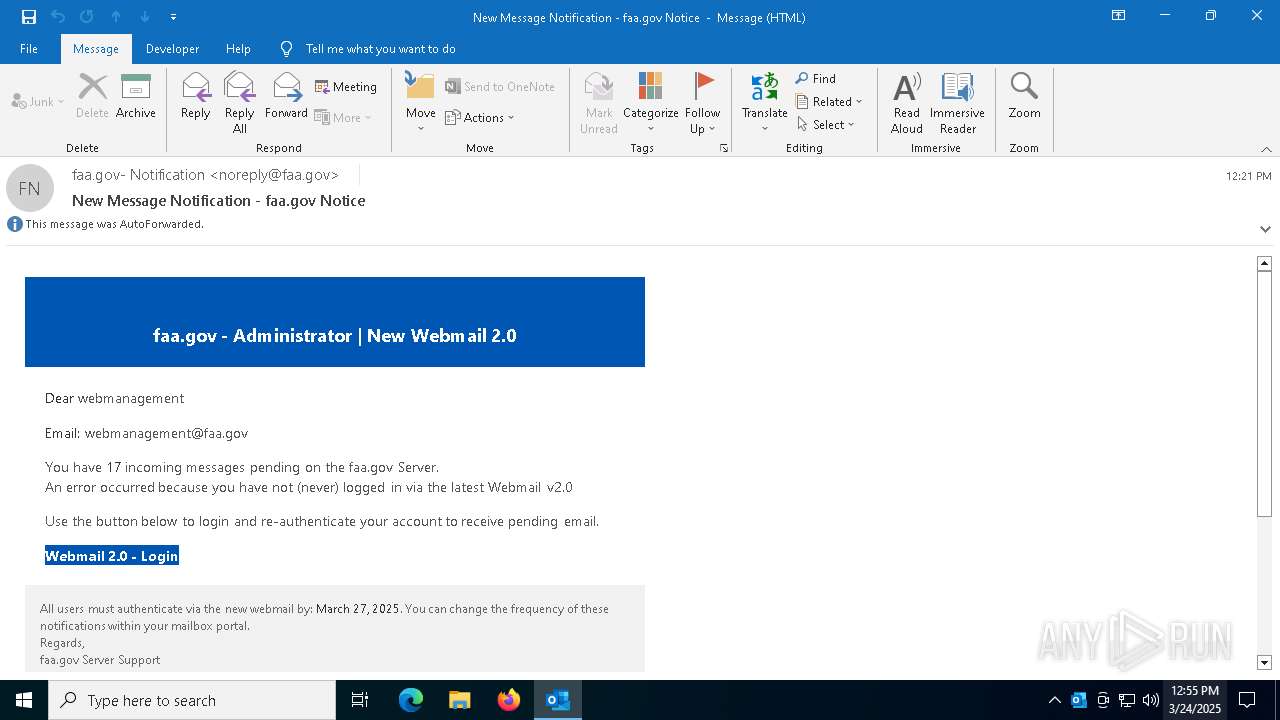This screenshot has width=1280, height=720.
Task: Click the Redo icon in title bar
Action: 87,17
